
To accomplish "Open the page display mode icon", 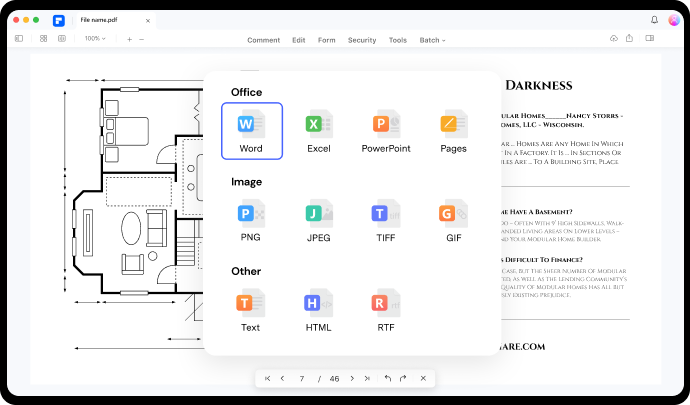I will (62, 39).
